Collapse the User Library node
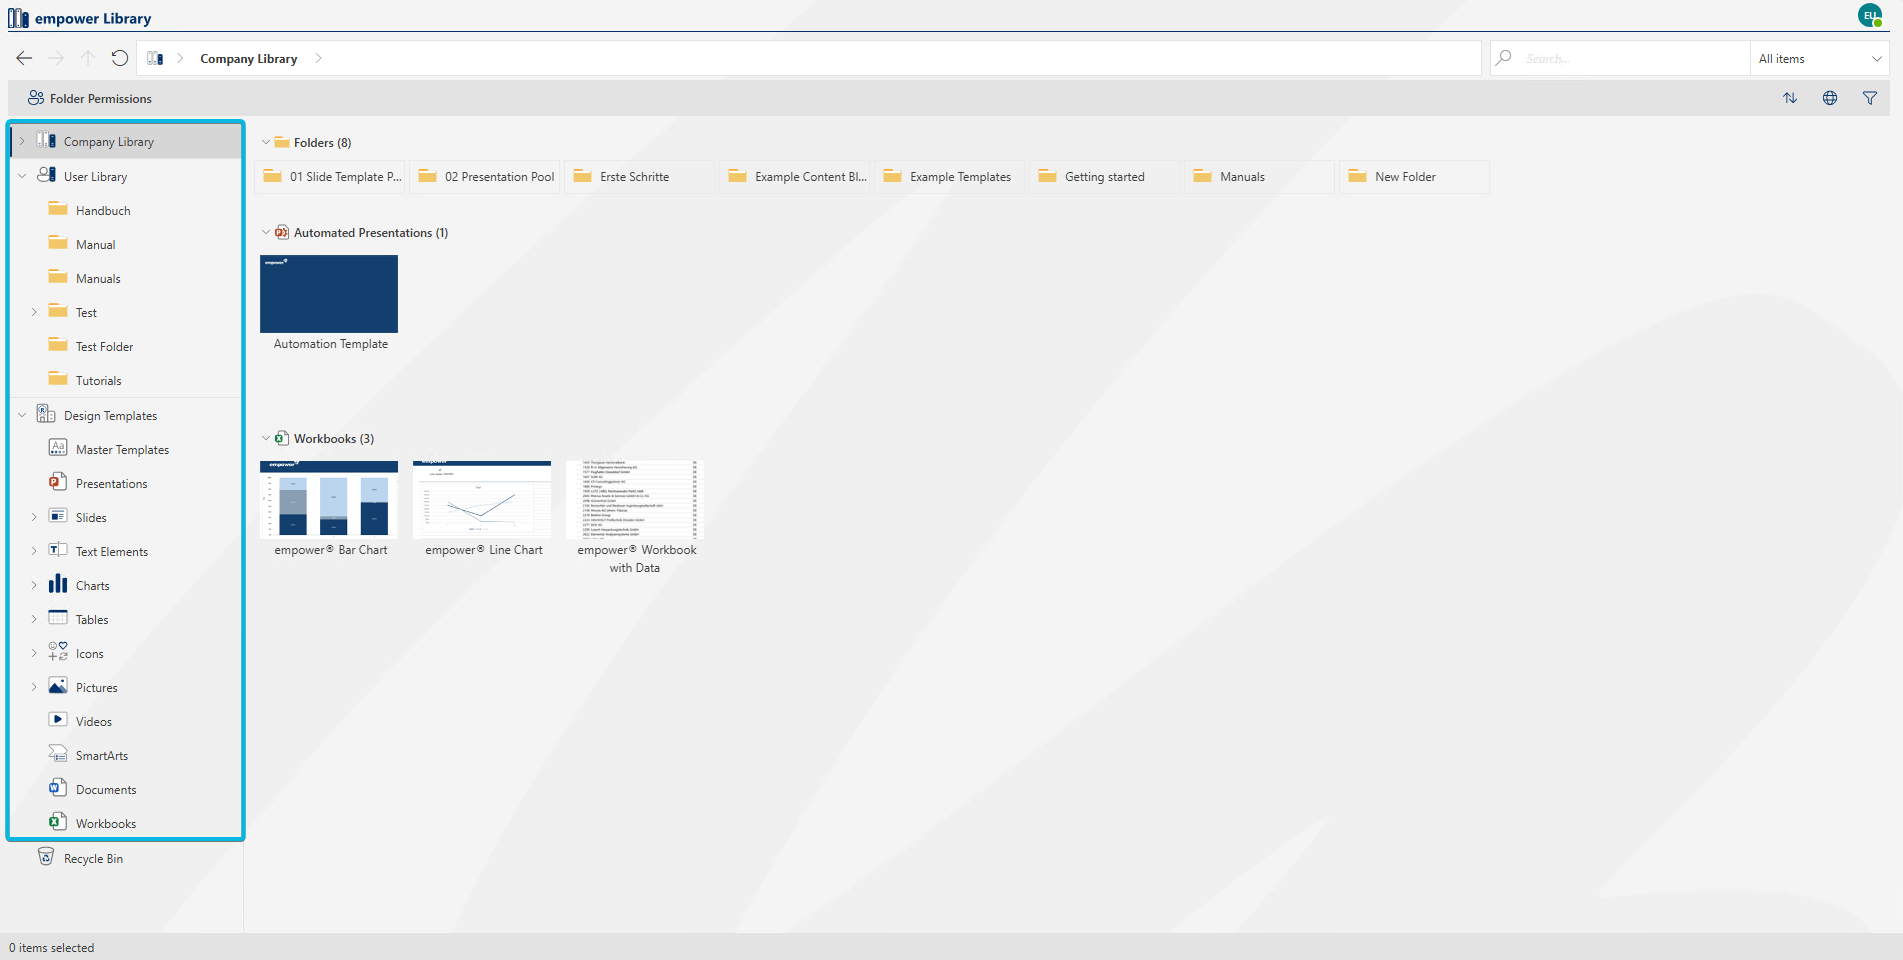 22,176
